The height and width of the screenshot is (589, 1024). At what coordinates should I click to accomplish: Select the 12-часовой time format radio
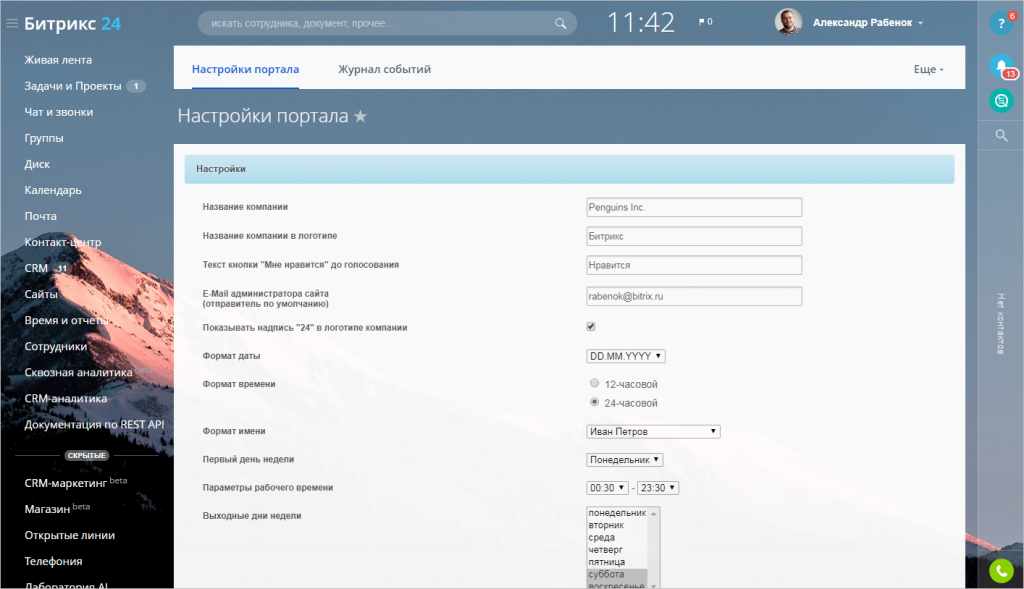pos(594,383)
